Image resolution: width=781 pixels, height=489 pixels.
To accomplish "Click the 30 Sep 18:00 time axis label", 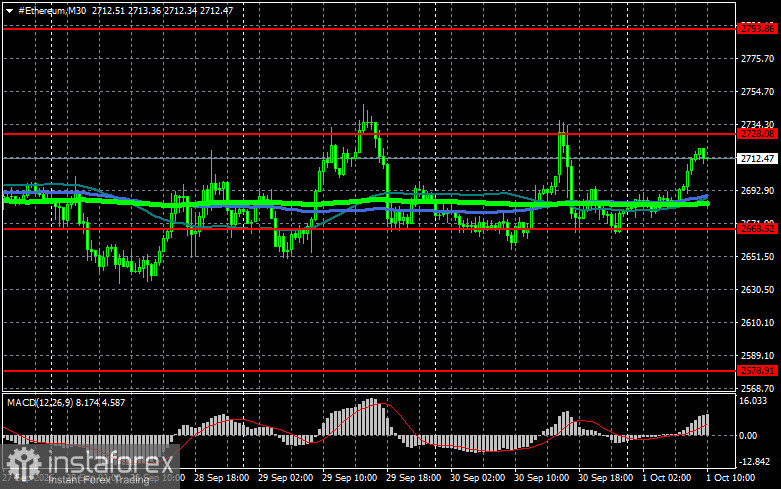I will 605,478.
